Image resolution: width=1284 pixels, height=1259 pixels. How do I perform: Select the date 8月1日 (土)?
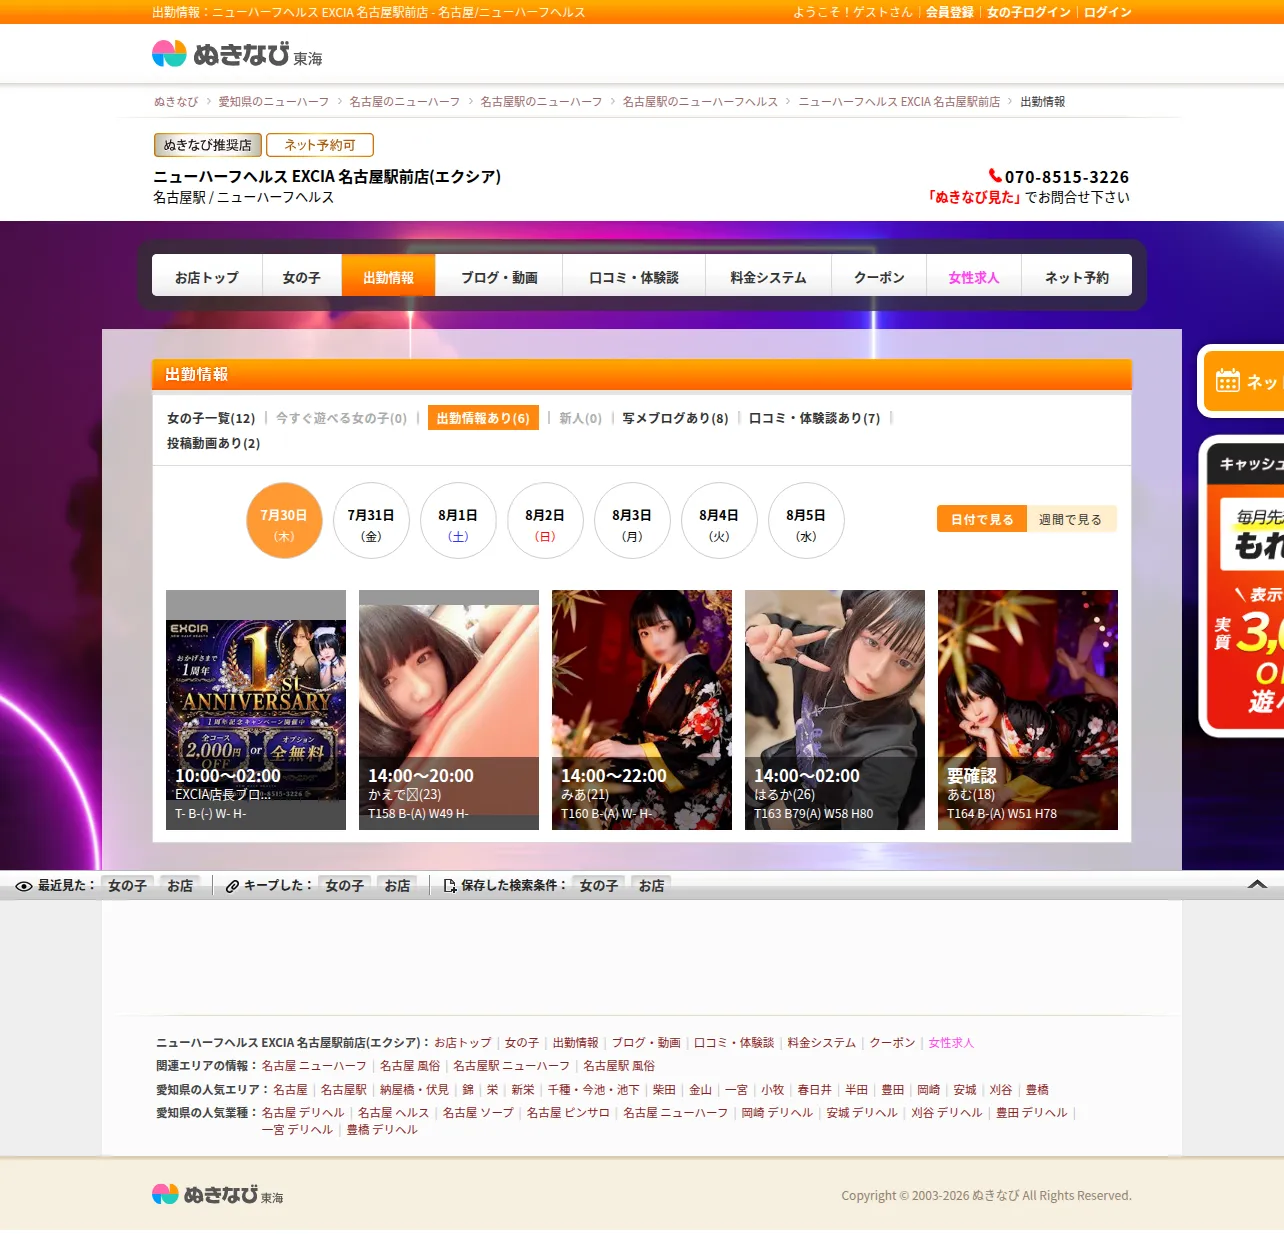click(458, 521)
